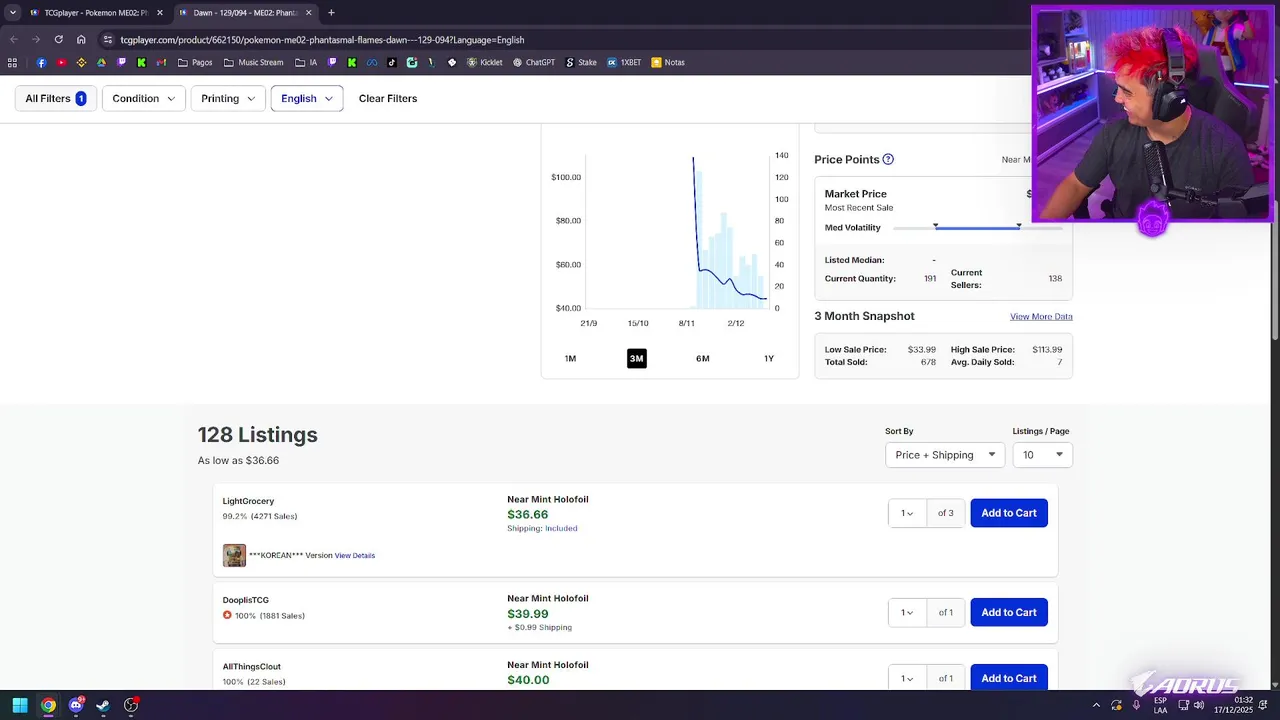Open the Windows Start menu
Screen dimensions: 1280x720
(x=19, y=705)
